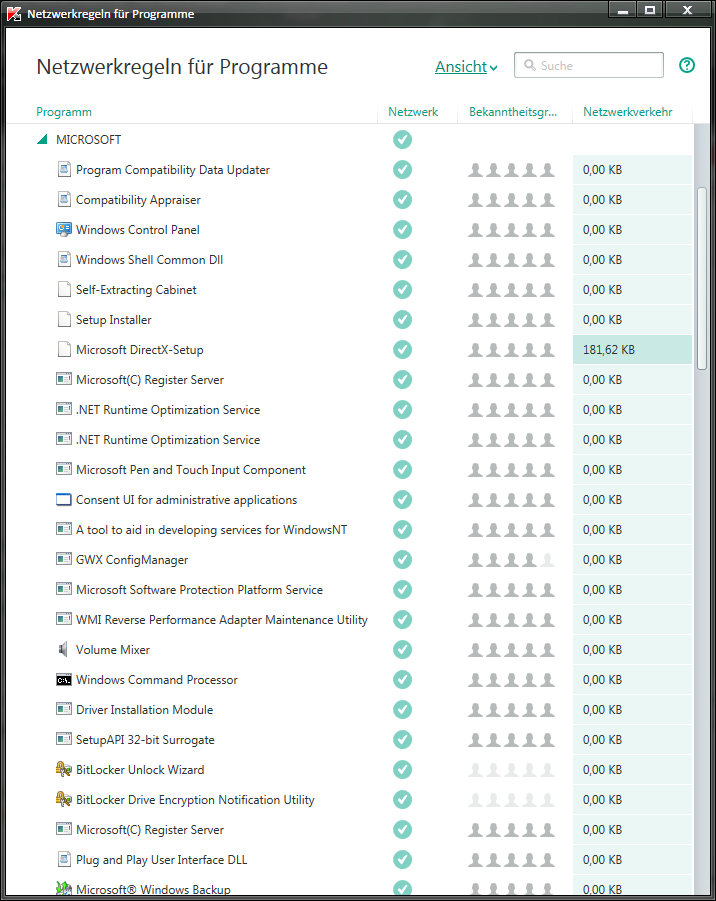Image resolution: width=716 pixels, height=901 pixels.
Task: Click the Volume Mixer speaker icon
Action: (64, 649)
